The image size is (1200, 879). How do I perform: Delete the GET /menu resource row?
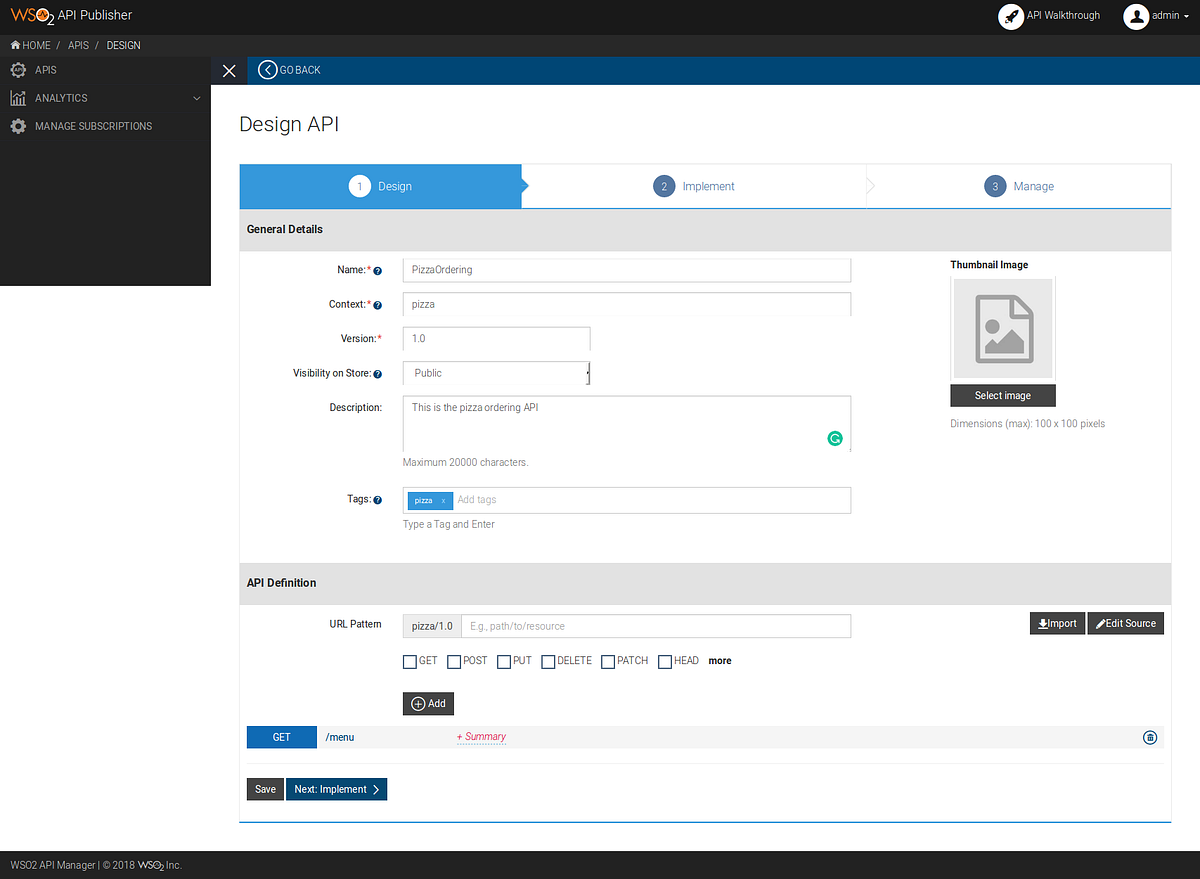click(x=1149, y=737)
